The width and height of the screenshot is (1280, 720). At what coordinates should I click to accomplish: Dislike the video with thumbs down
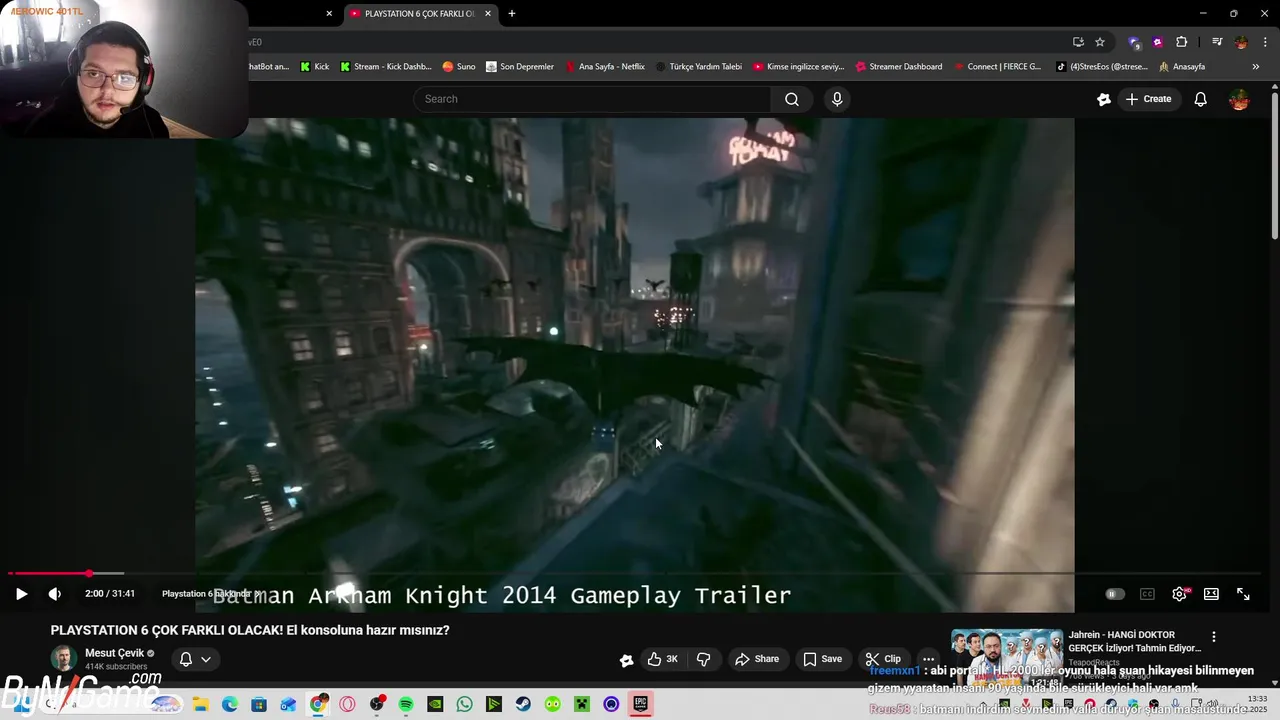[x=704, y=659]
